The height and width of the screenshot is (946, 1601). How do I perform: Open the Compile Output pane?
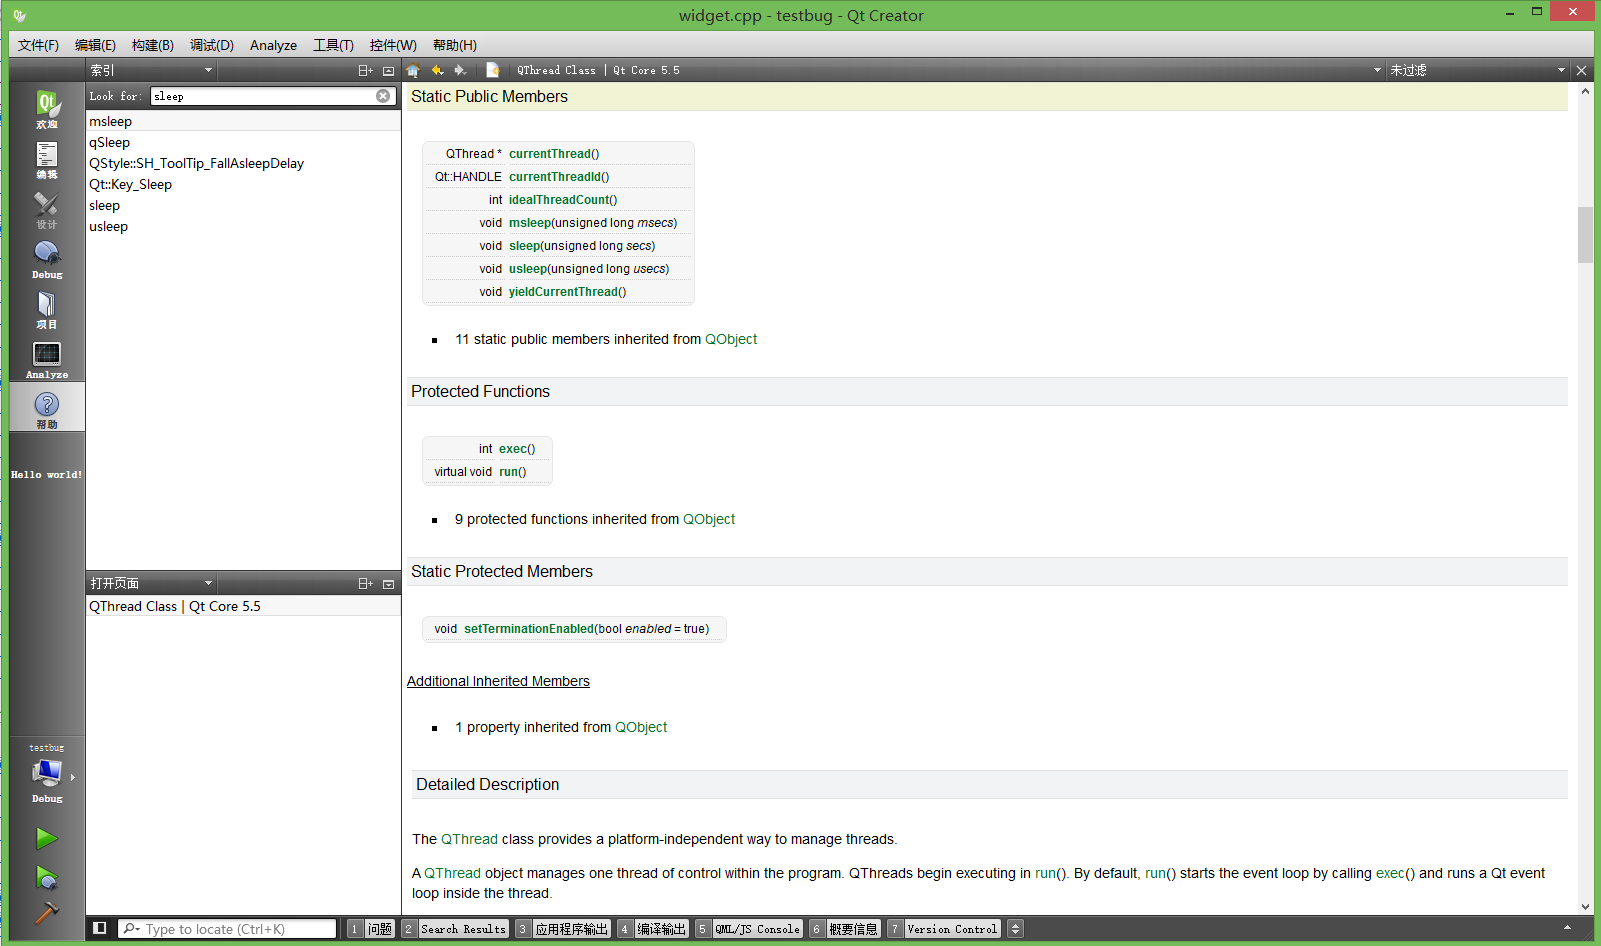point(653,929)
